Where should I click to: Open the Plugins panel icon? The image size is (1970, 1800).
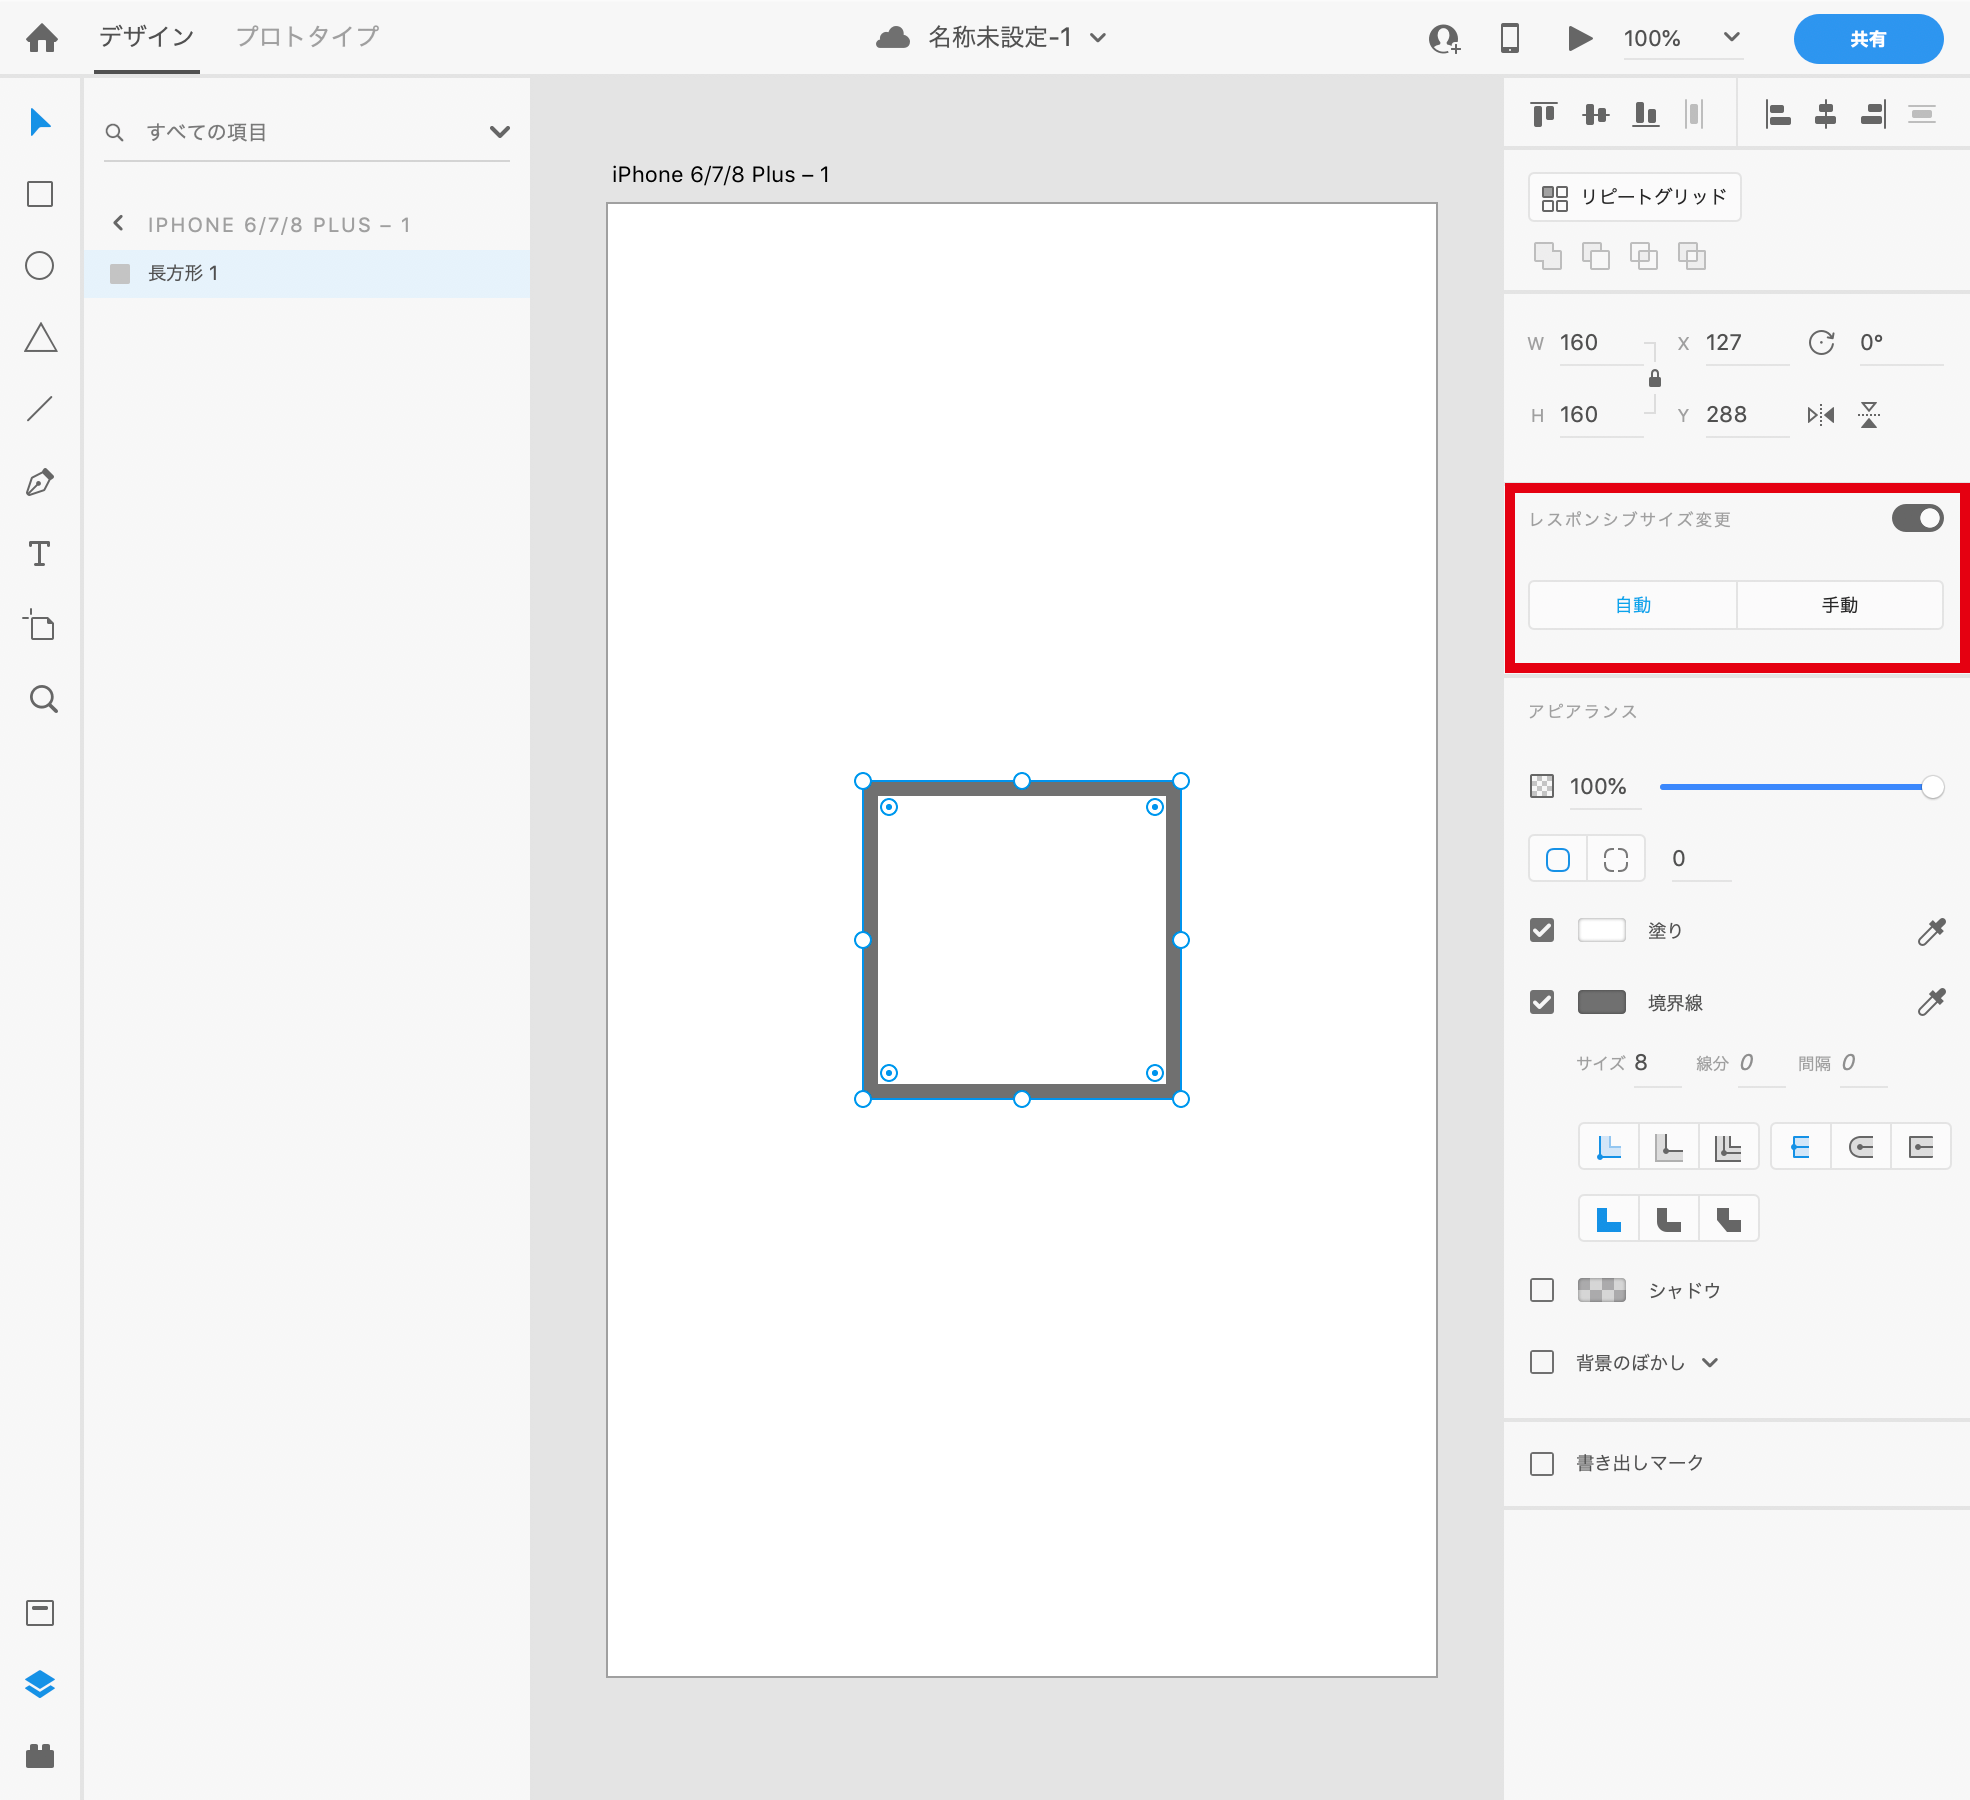[40, 1756]
